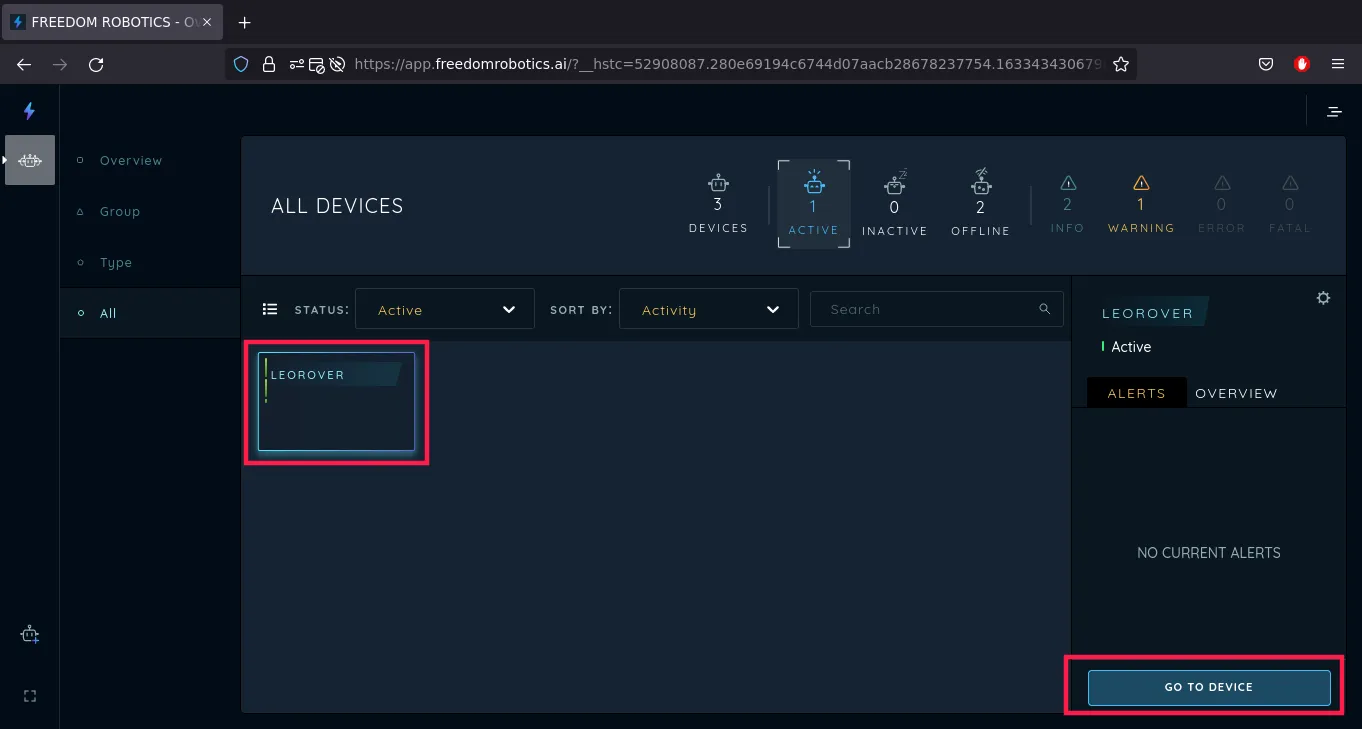Screen dimensions: 1362x729
Task: Switch to list view icon
Action: [x=270, y=309]
